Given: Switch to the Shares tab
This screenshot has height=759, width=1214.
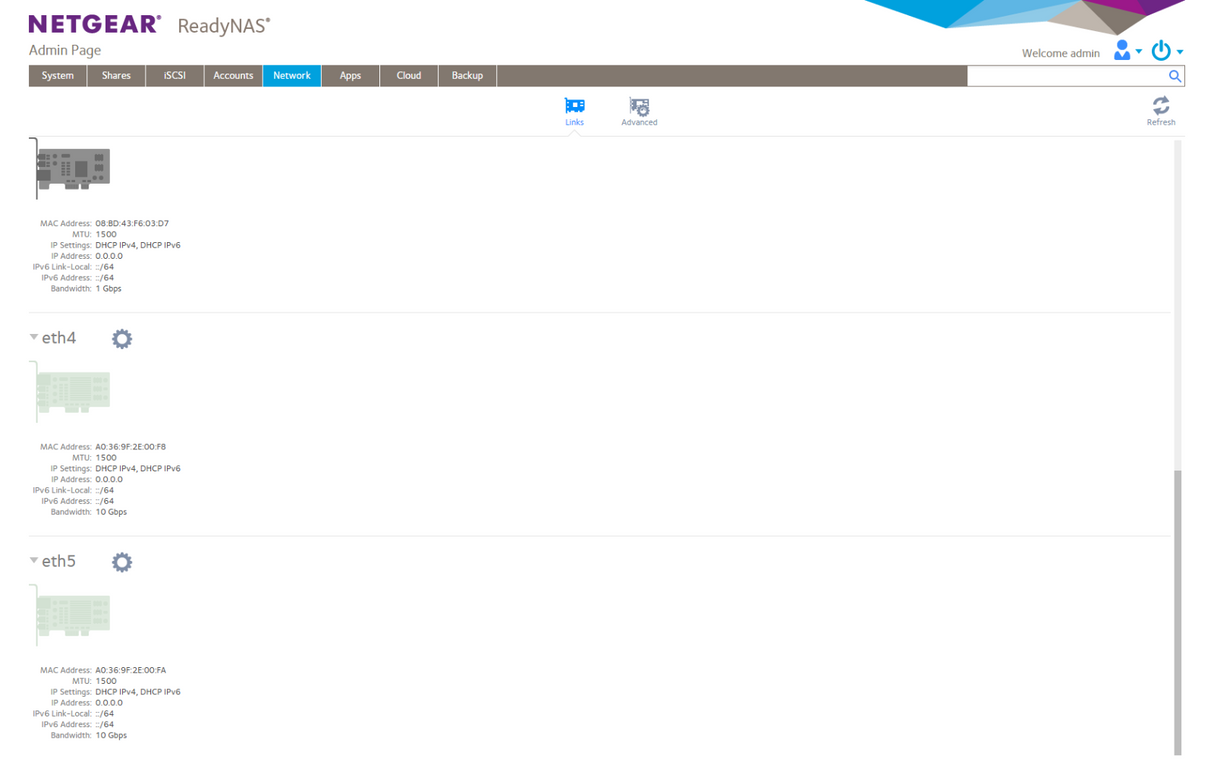Looking at the screenshot, I should click(116, 76).
